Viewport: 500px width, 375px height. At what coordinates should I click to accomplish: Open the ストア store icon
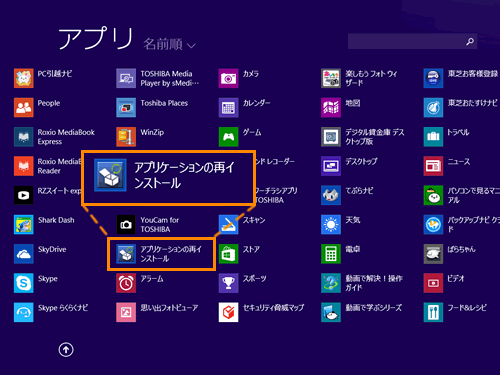point(228,254)
